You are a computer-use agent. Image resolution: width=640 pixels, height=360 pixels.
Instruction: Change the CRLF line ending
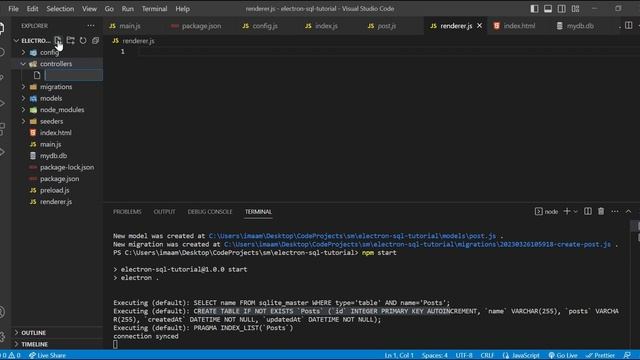pos(487,356)
